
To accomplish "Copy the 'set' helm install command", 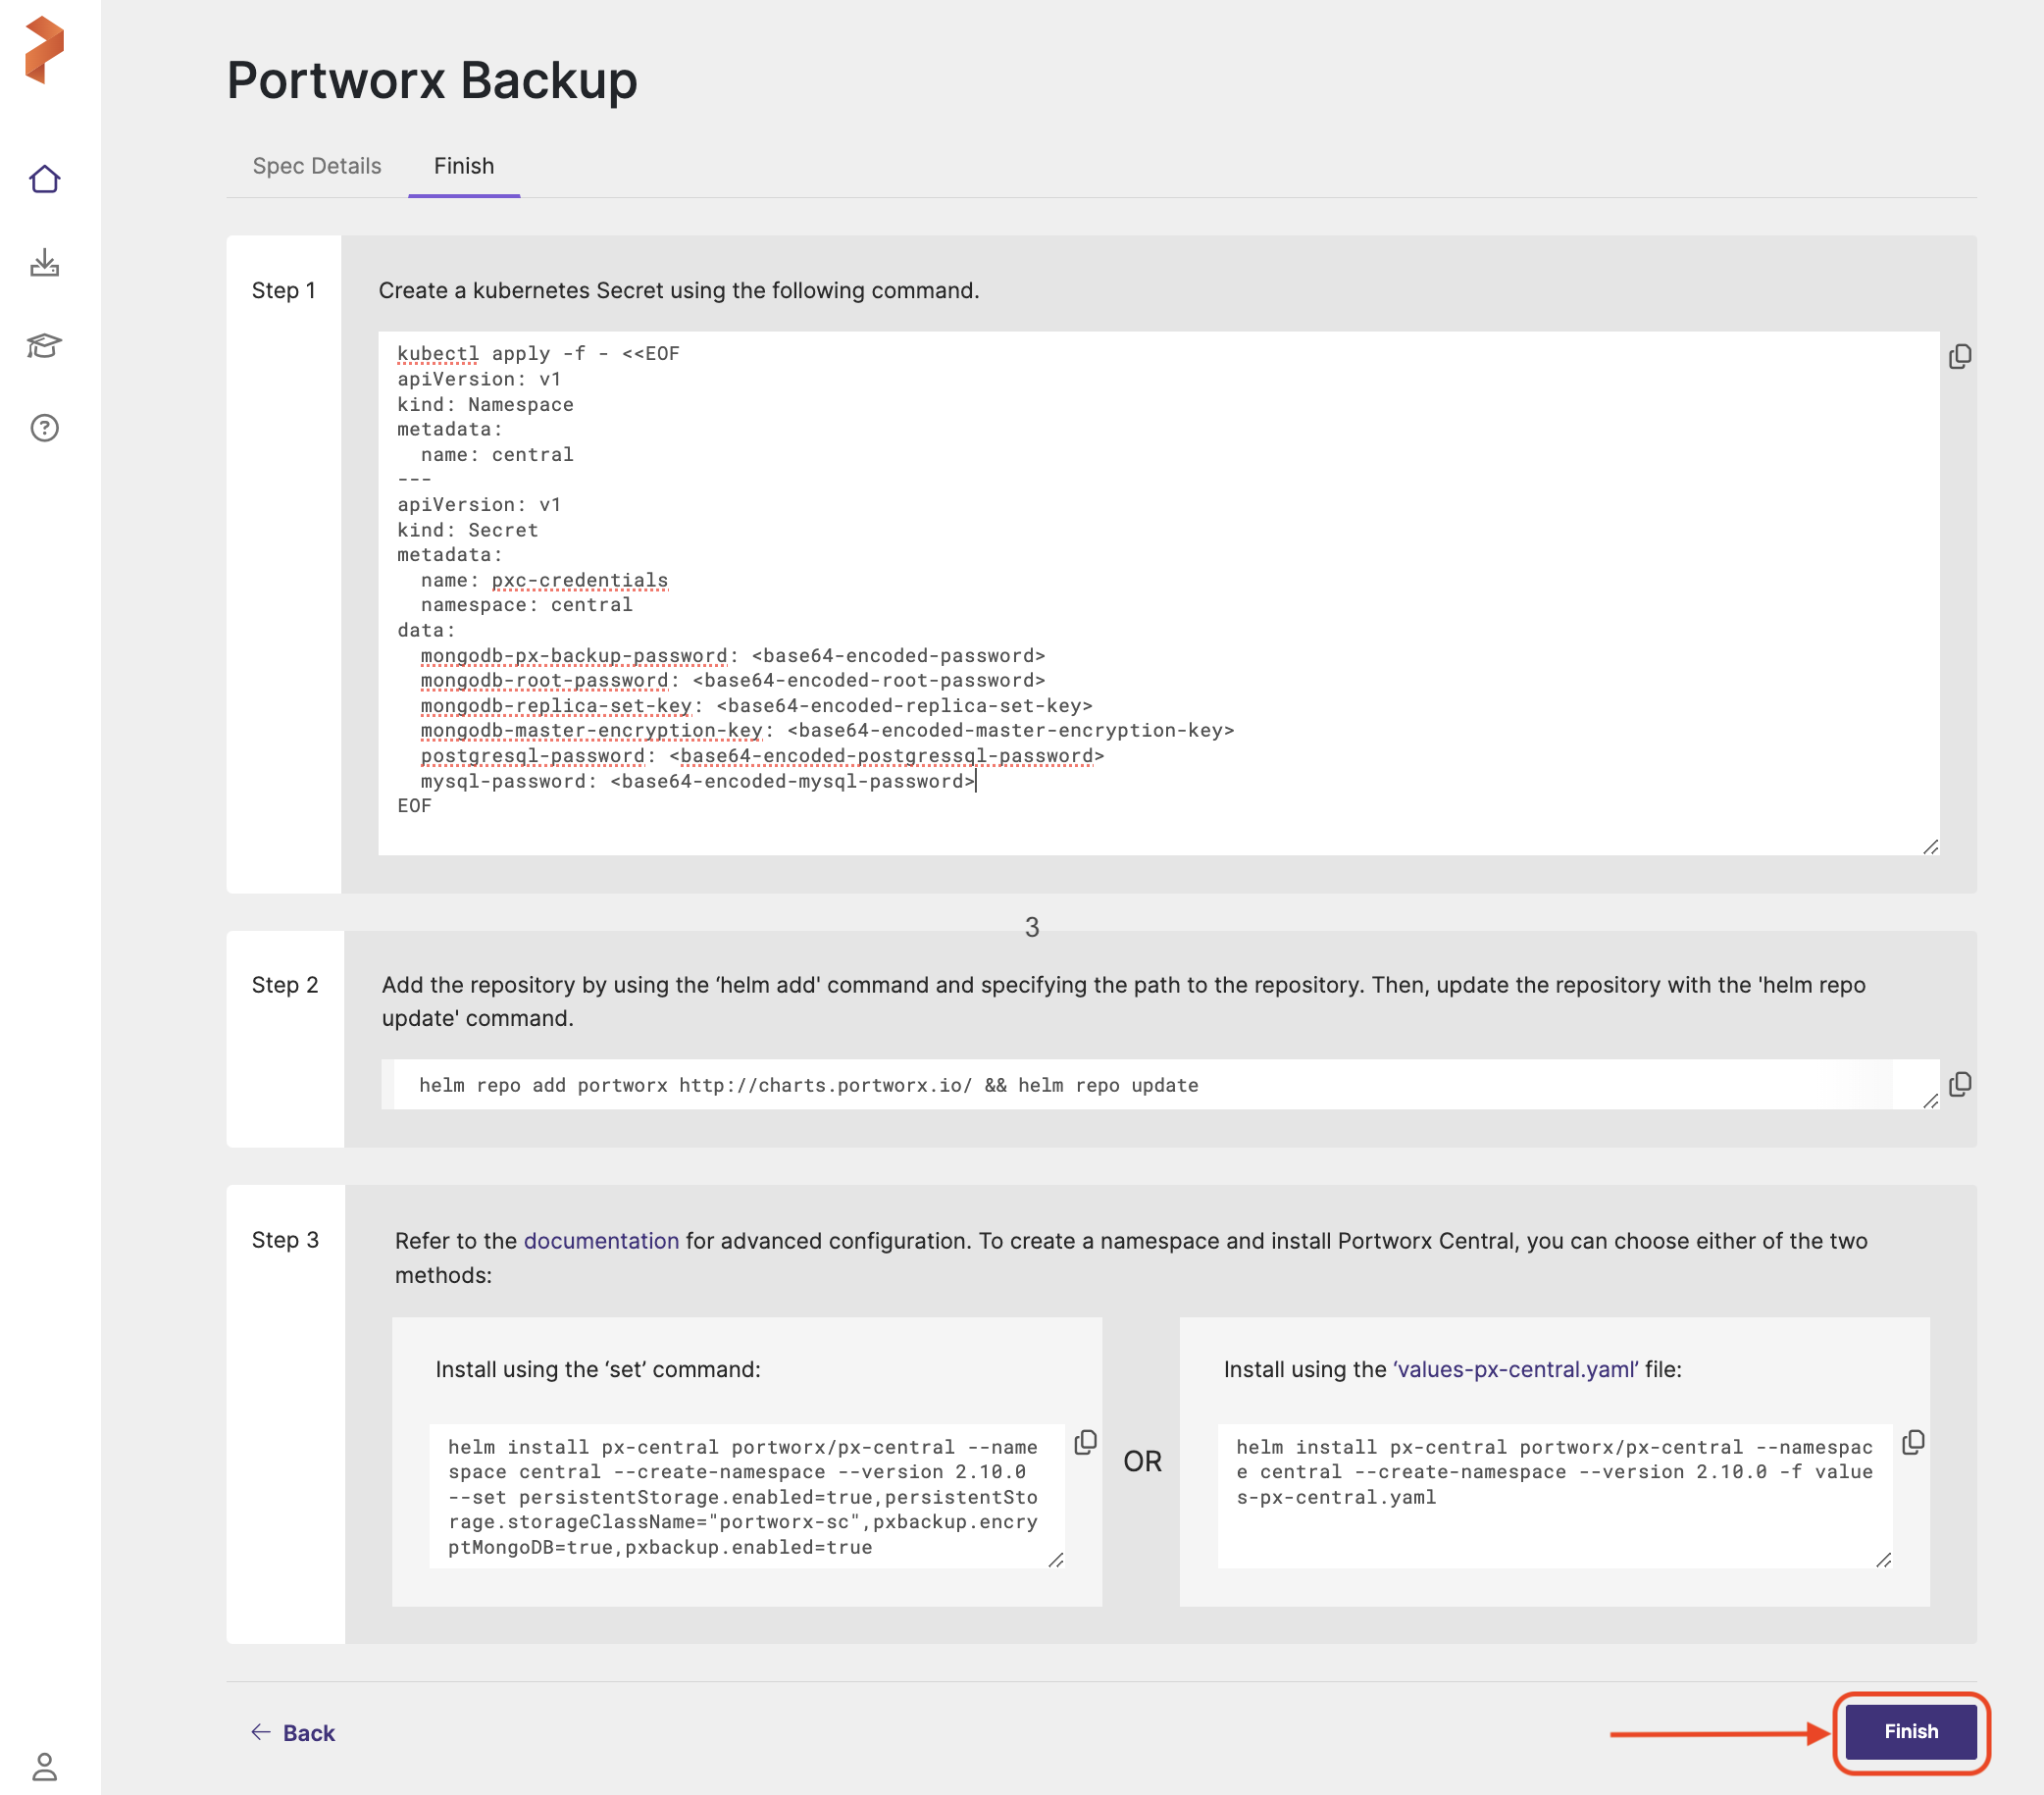I will (x=1085, y=1442).
